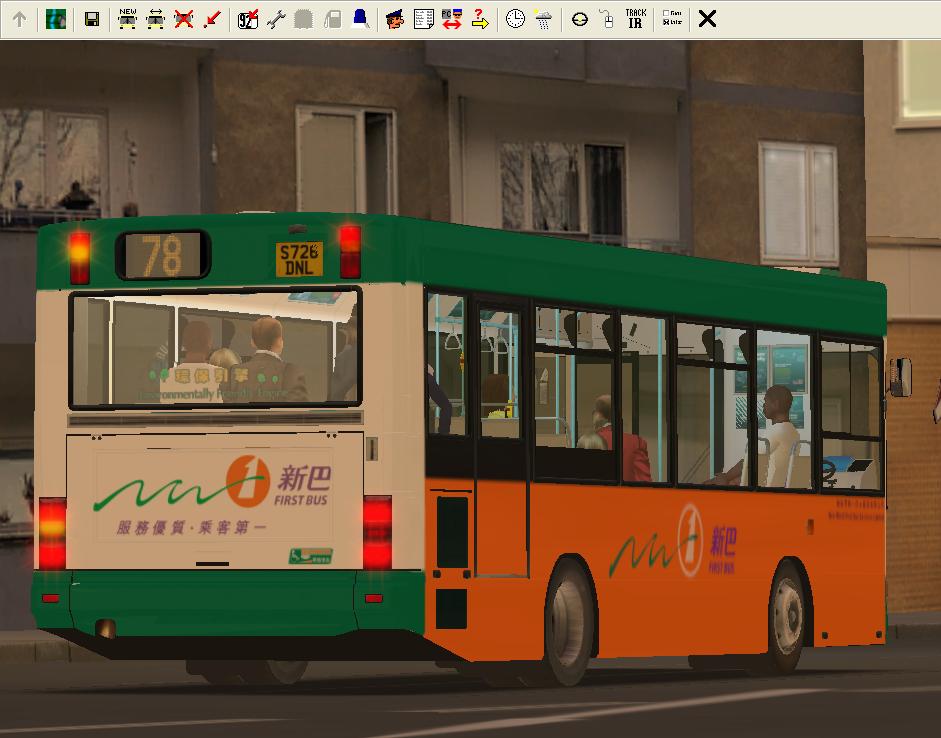Viewport: 941px width, 738px height.
Task: Save the situation with the floppy disk icon
Action: [92, 19]
